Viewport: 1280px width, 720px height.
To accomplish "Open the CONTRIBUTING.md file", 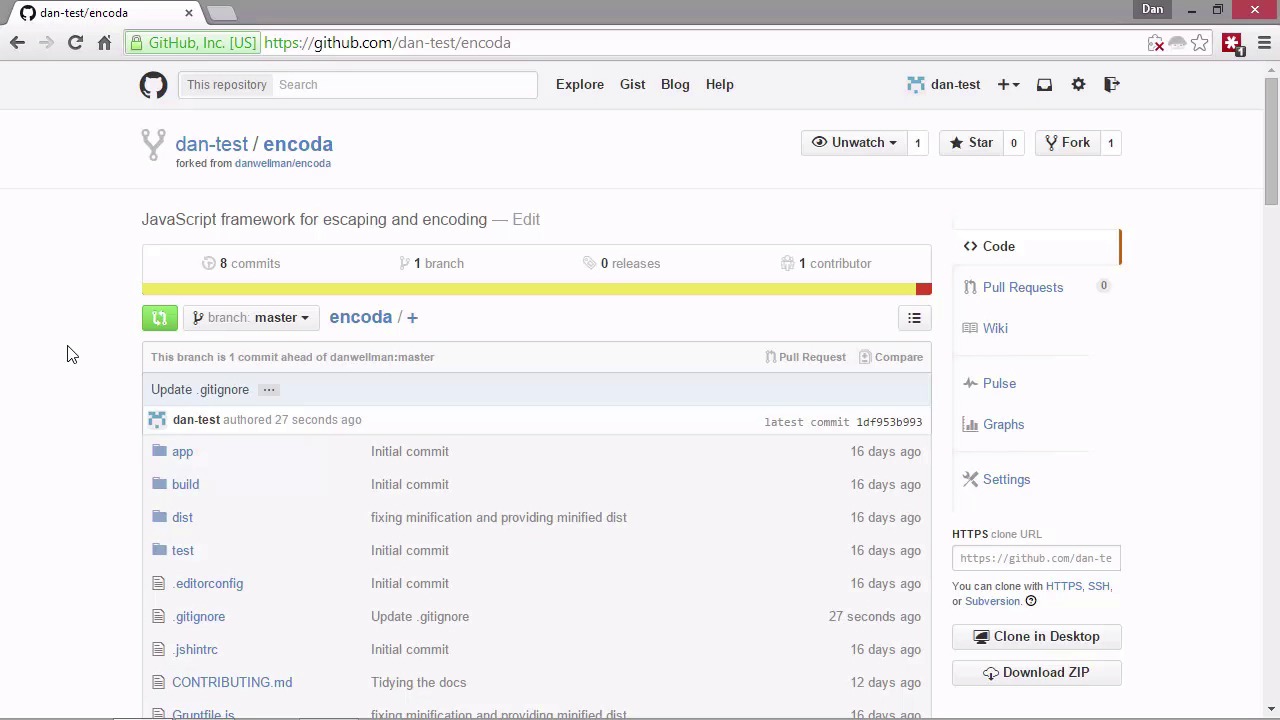I will point(232,683).
